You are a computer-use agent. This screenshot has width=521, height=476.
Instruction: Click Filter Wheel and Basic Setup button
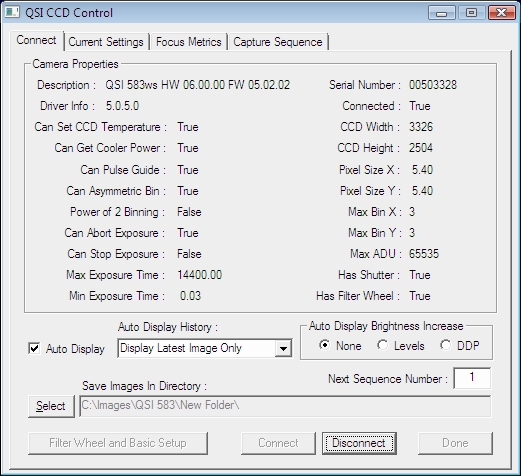pyautogui.click(x=118, y=443)
